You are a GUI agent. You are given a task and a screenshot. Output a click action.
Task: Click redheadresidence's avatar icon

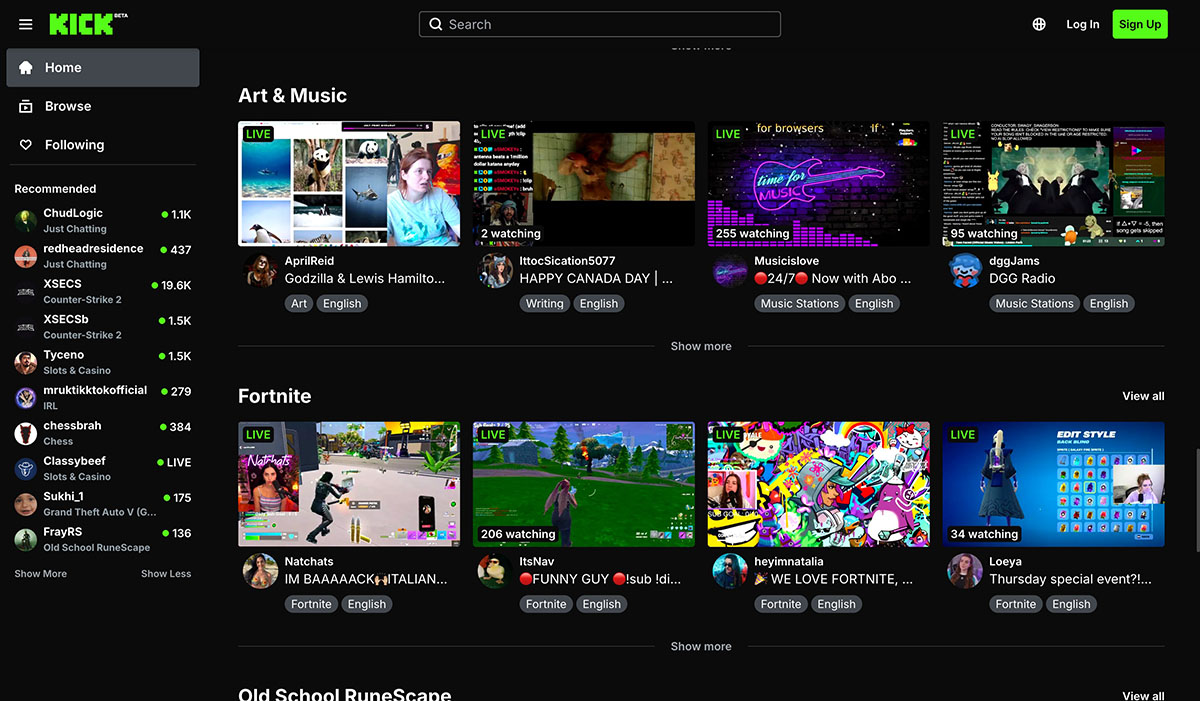pos(26,256)
